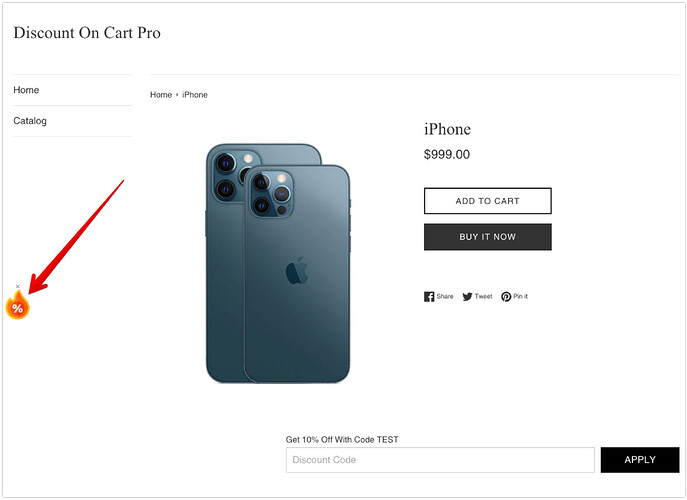Image resolution: width=687 pixels, height=500 pixels.
Task: Click the iPhone product title heading
Action: pyautogui.click(x=447, y=129)
